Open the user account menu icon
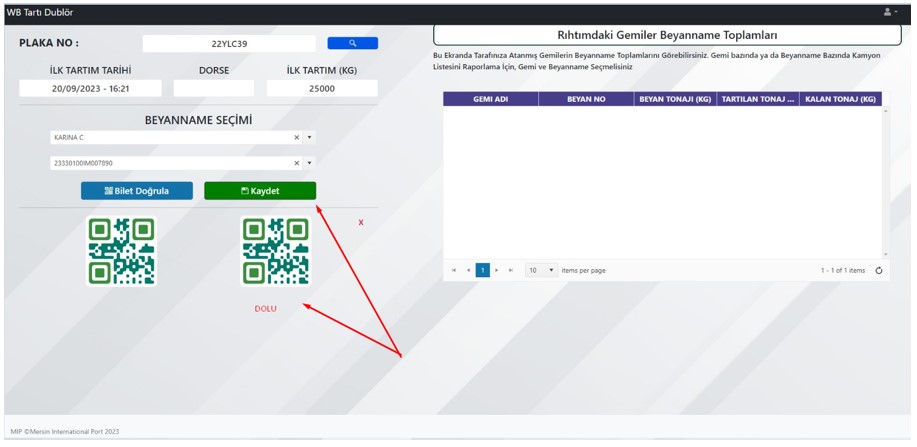 (x=887, y=12)
